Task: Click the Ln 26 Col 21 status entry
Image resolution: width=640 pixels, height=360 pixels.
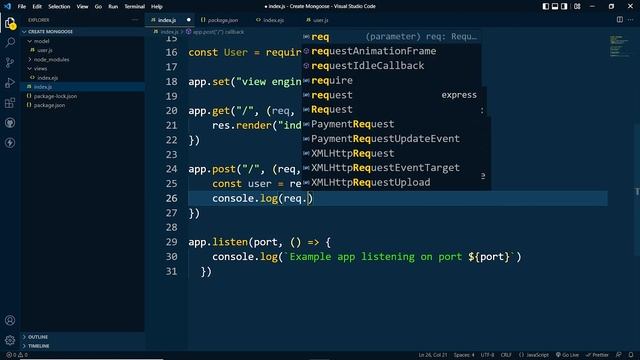Action: point(433,355)
